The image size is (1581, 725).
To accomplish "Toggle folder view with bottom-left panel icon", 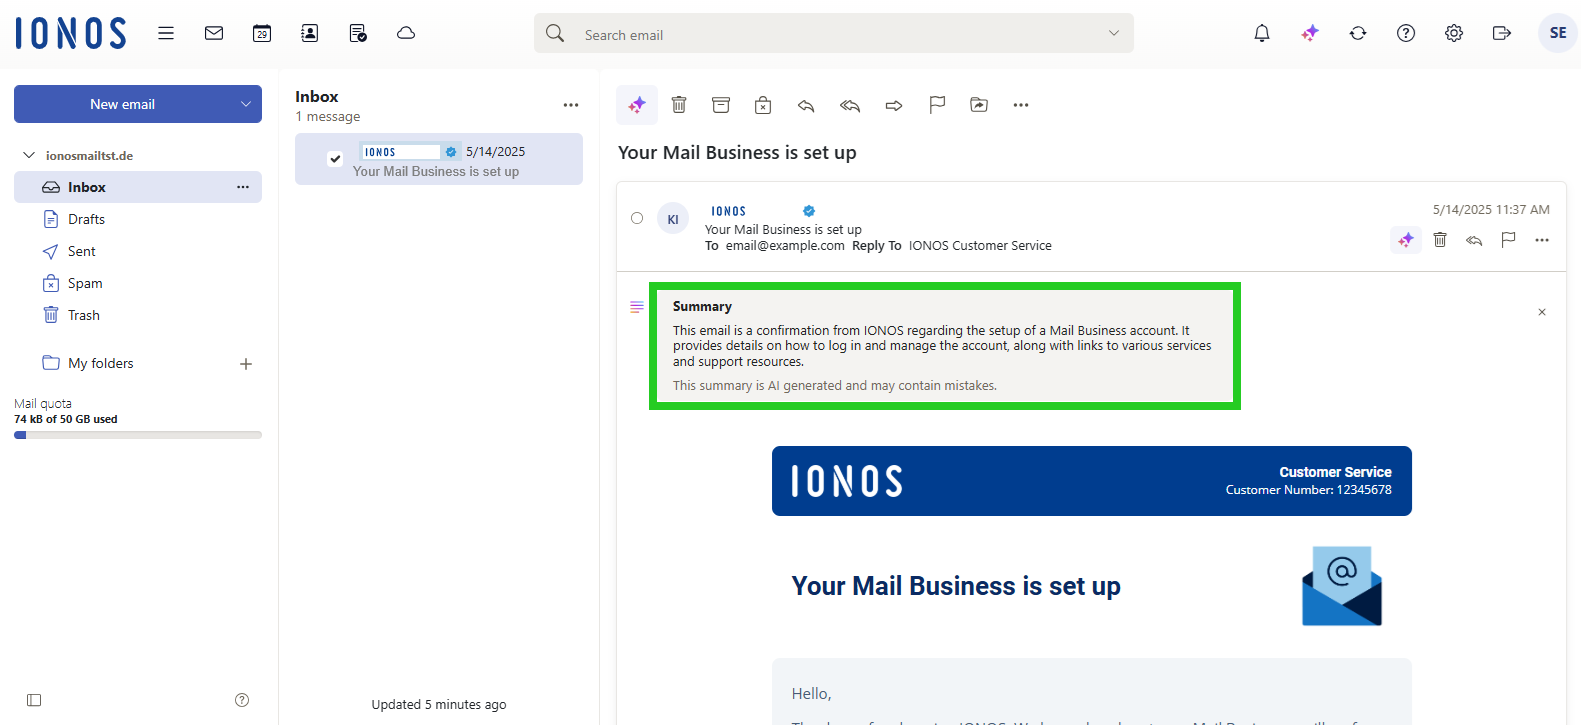I will coord(34,700).
